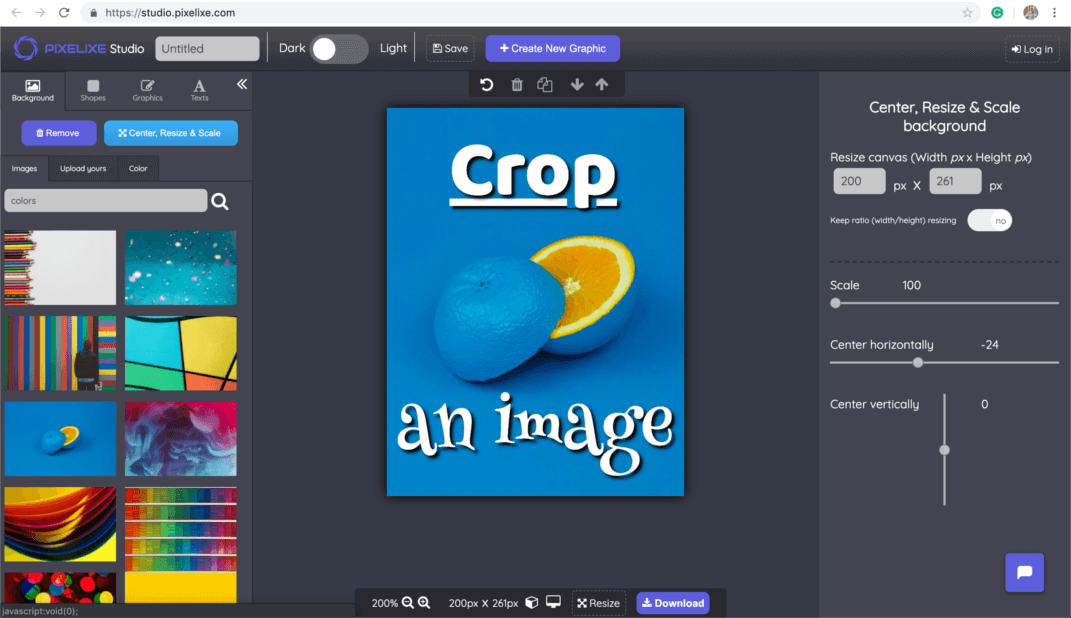
Task: Click Create New Graphic button
Action: tap(553, 49)
